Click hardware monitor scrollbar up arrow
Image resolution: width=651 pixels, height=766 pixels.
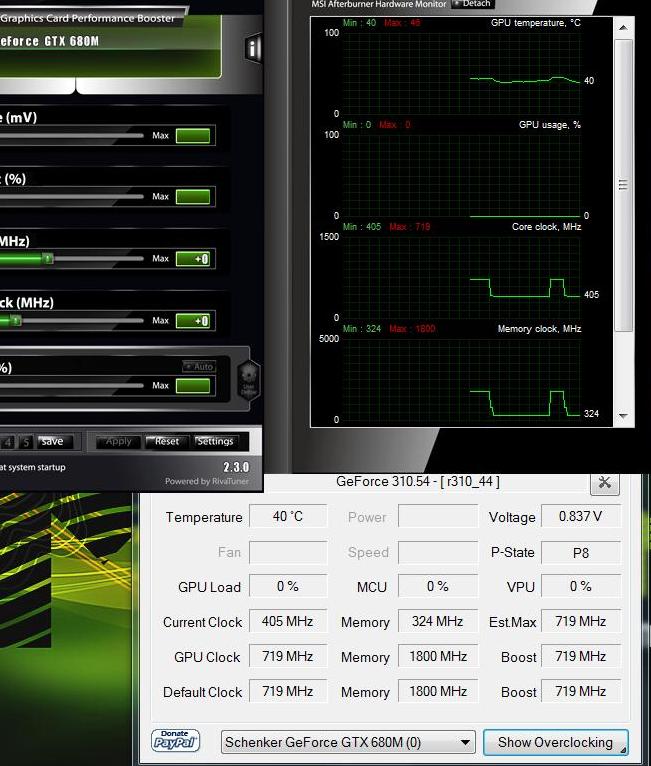point(623,28)
